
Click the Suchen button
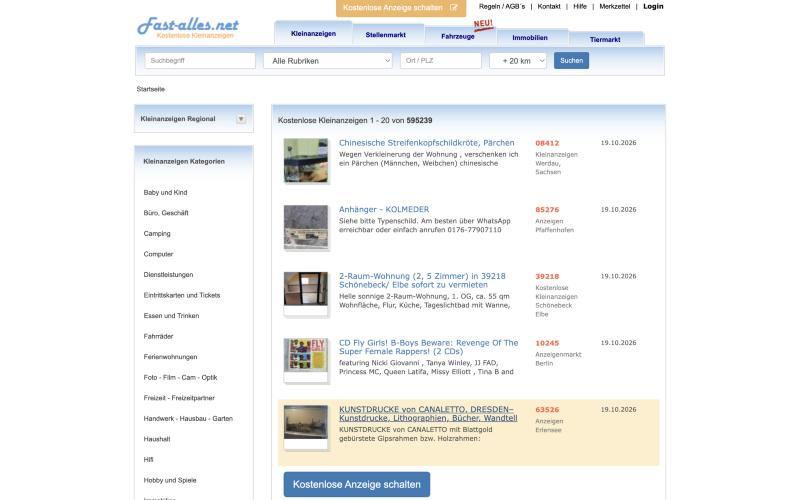click(571, 60)
